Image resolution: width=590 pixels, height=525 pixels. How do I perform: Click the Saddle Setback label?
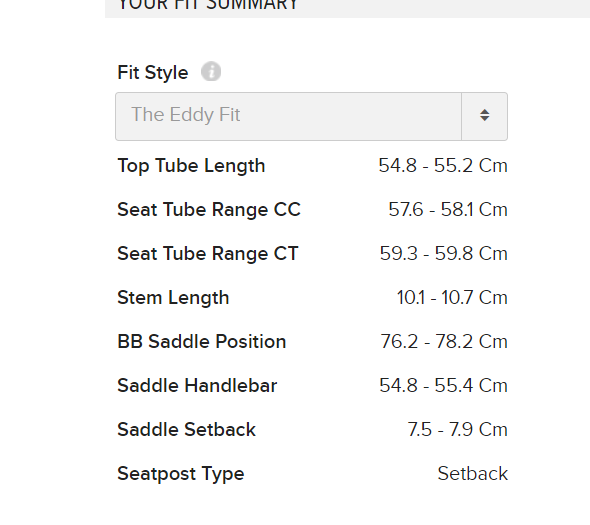(186, 430)
